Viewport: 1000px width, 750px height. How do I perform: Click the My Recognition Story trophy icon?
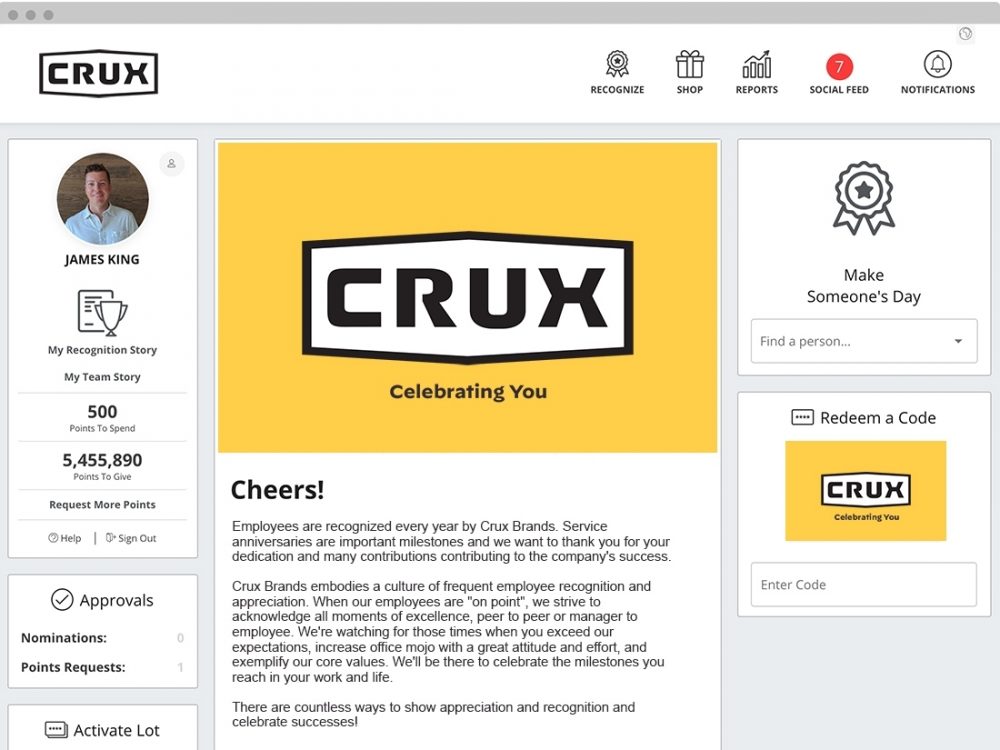pyautogui.click(x=102, y=312)
